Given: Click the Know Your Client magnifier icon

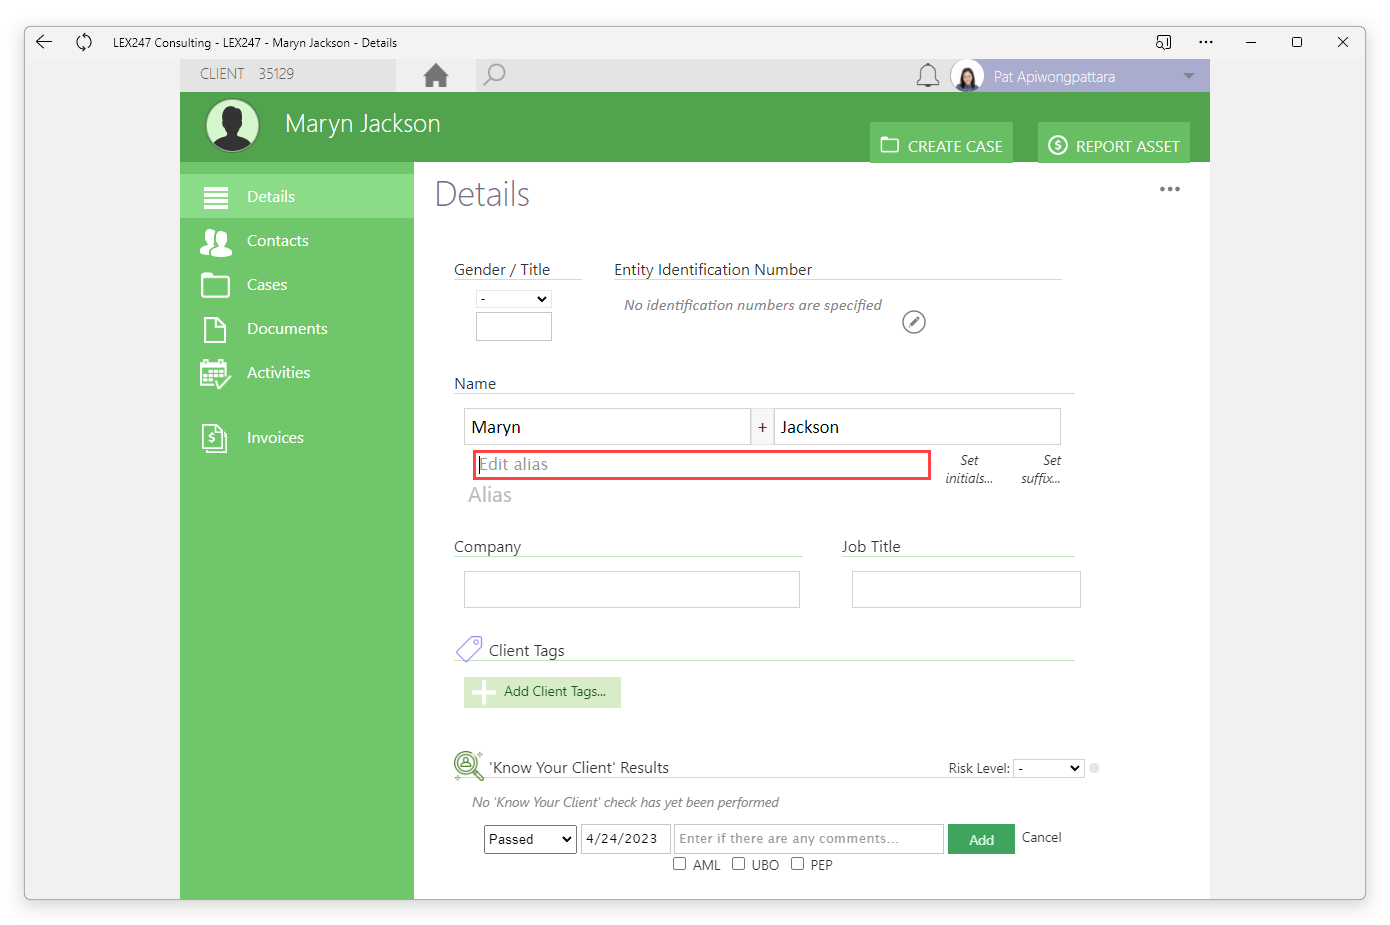Looking at the screenshot, I should tap(468, 766).
